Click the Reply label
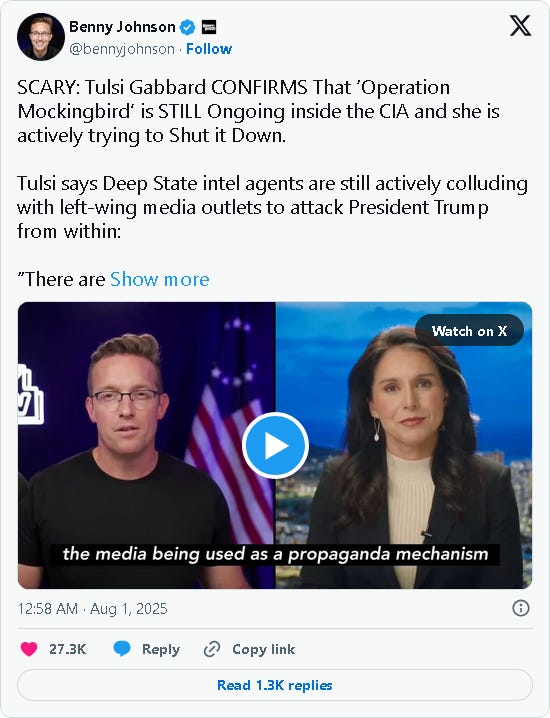 point(161,649)
